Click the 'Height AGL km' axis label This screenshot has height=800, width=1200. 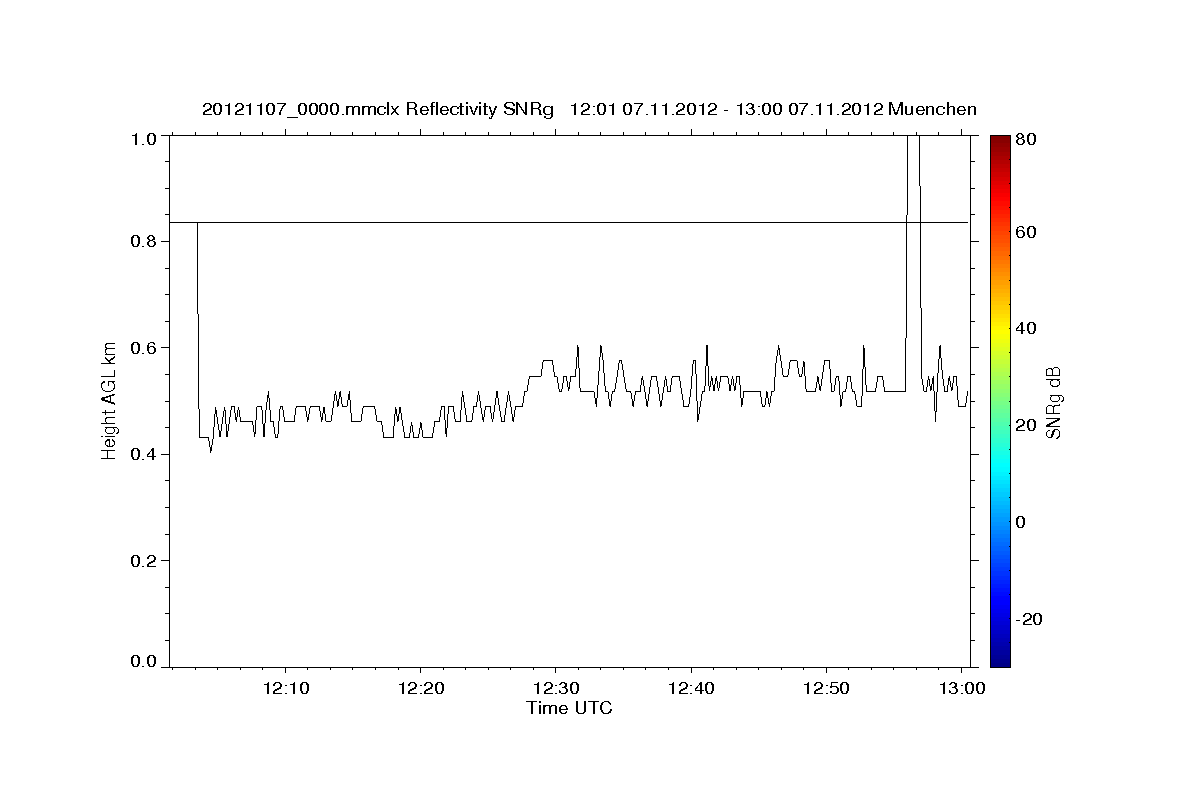[110, 400]
